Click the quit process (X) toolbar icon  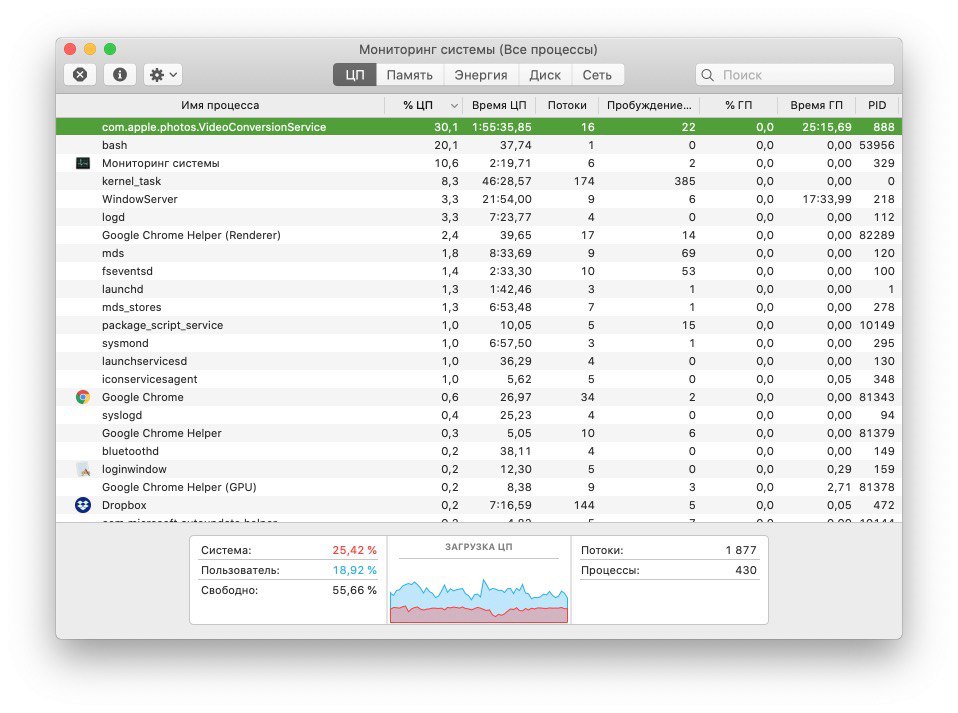[x=80, y=75]
